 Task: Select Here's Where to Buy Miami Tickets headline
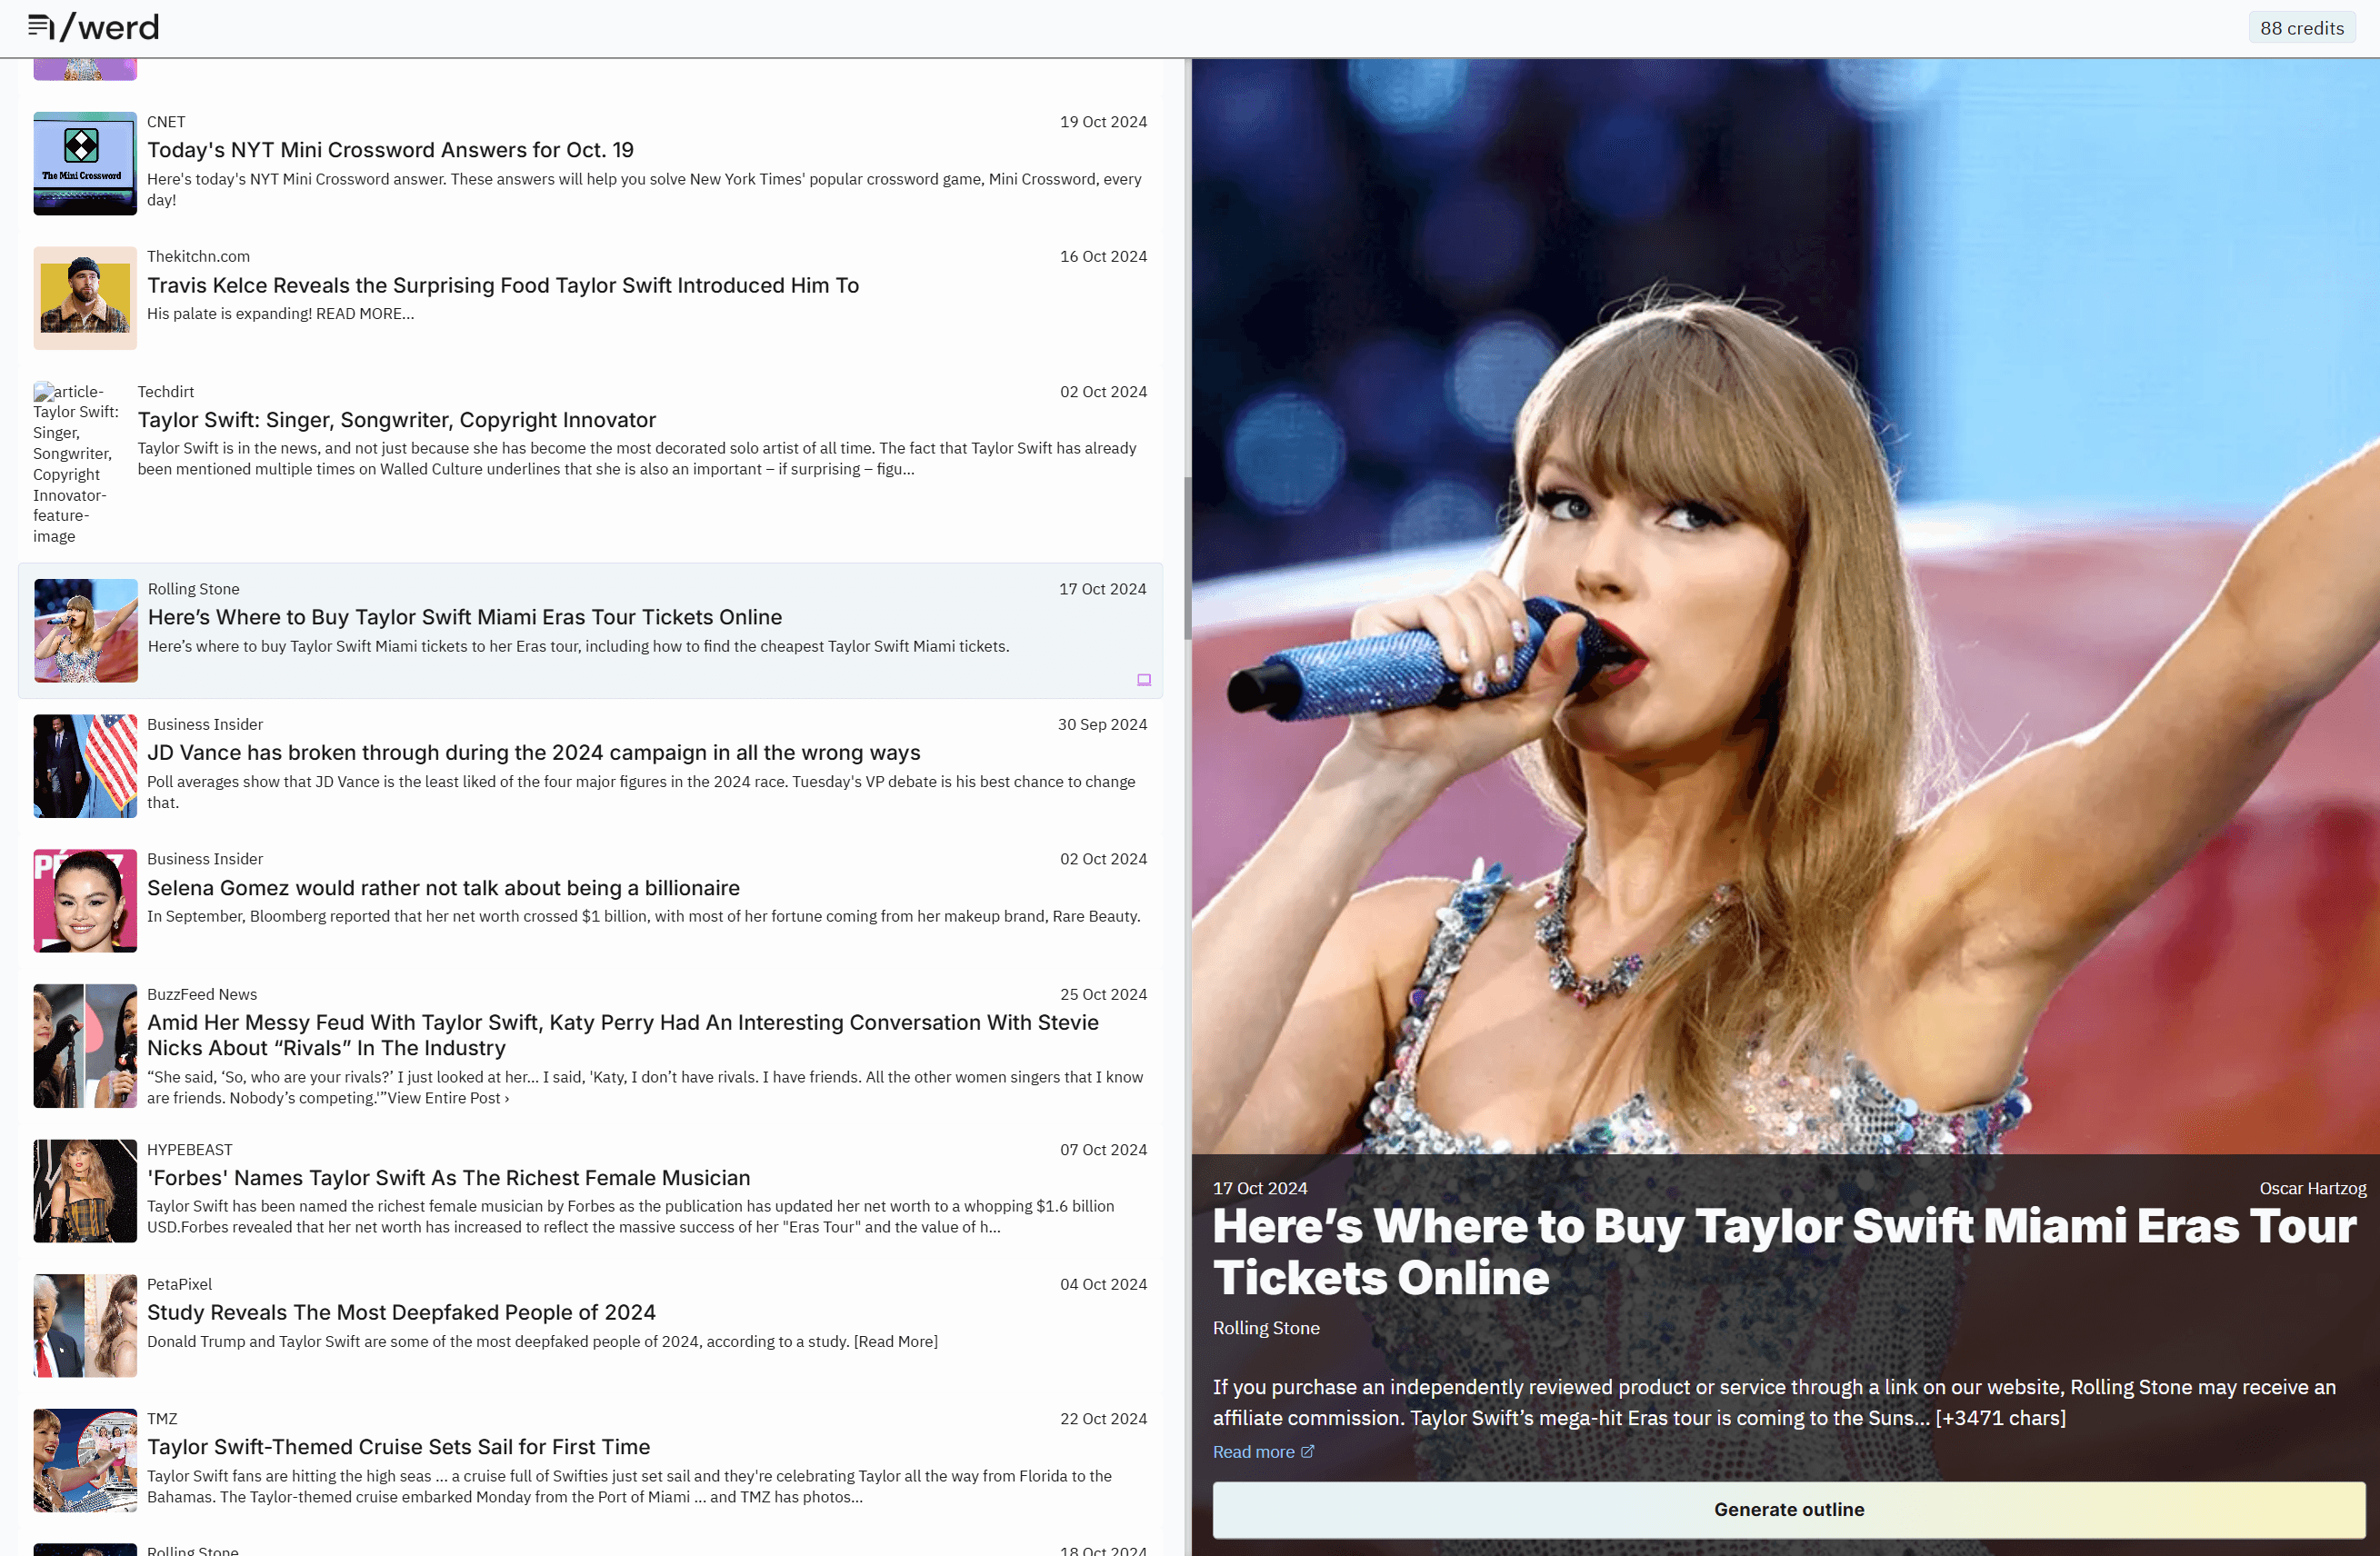click(465, 617)
